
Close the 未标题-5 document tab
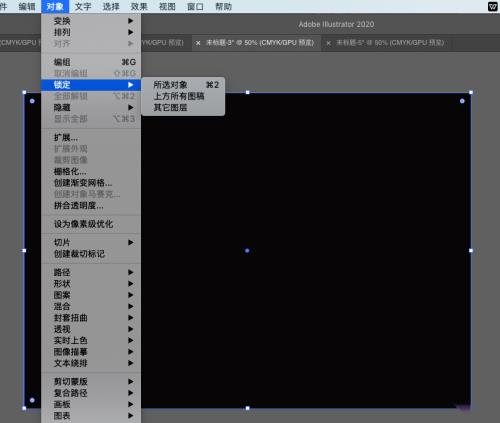pos(328,43)
